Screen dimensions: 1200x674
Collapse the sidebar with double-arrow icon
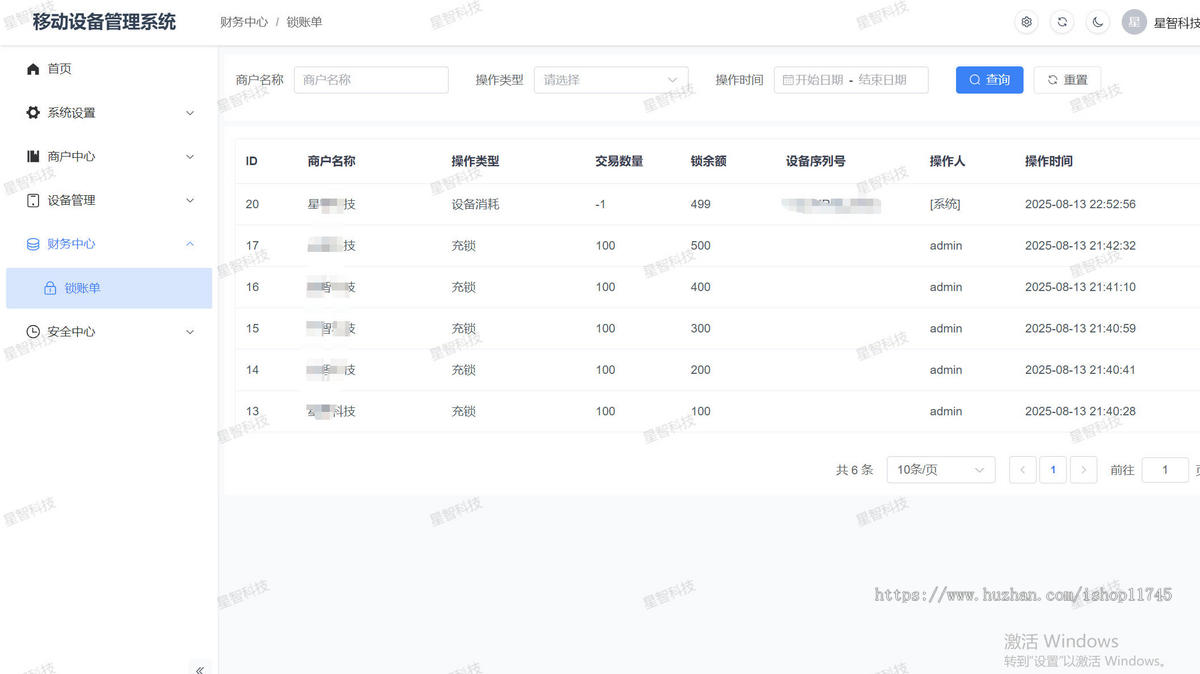pos(200,670)
